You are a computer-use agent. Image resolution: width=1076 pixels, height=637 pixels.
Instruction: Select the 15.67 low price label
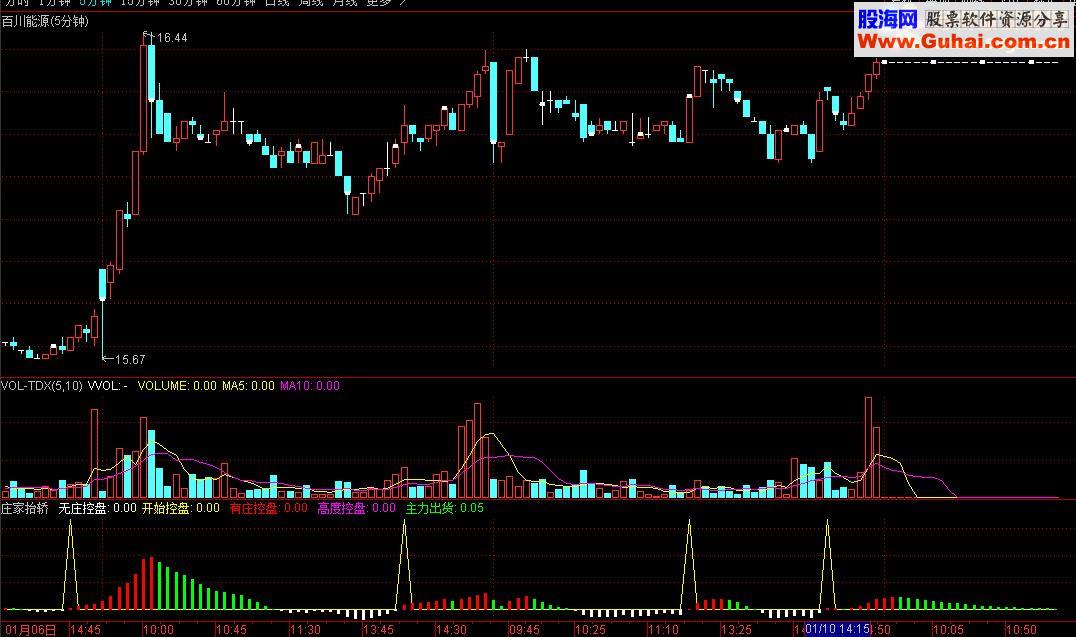130,360
